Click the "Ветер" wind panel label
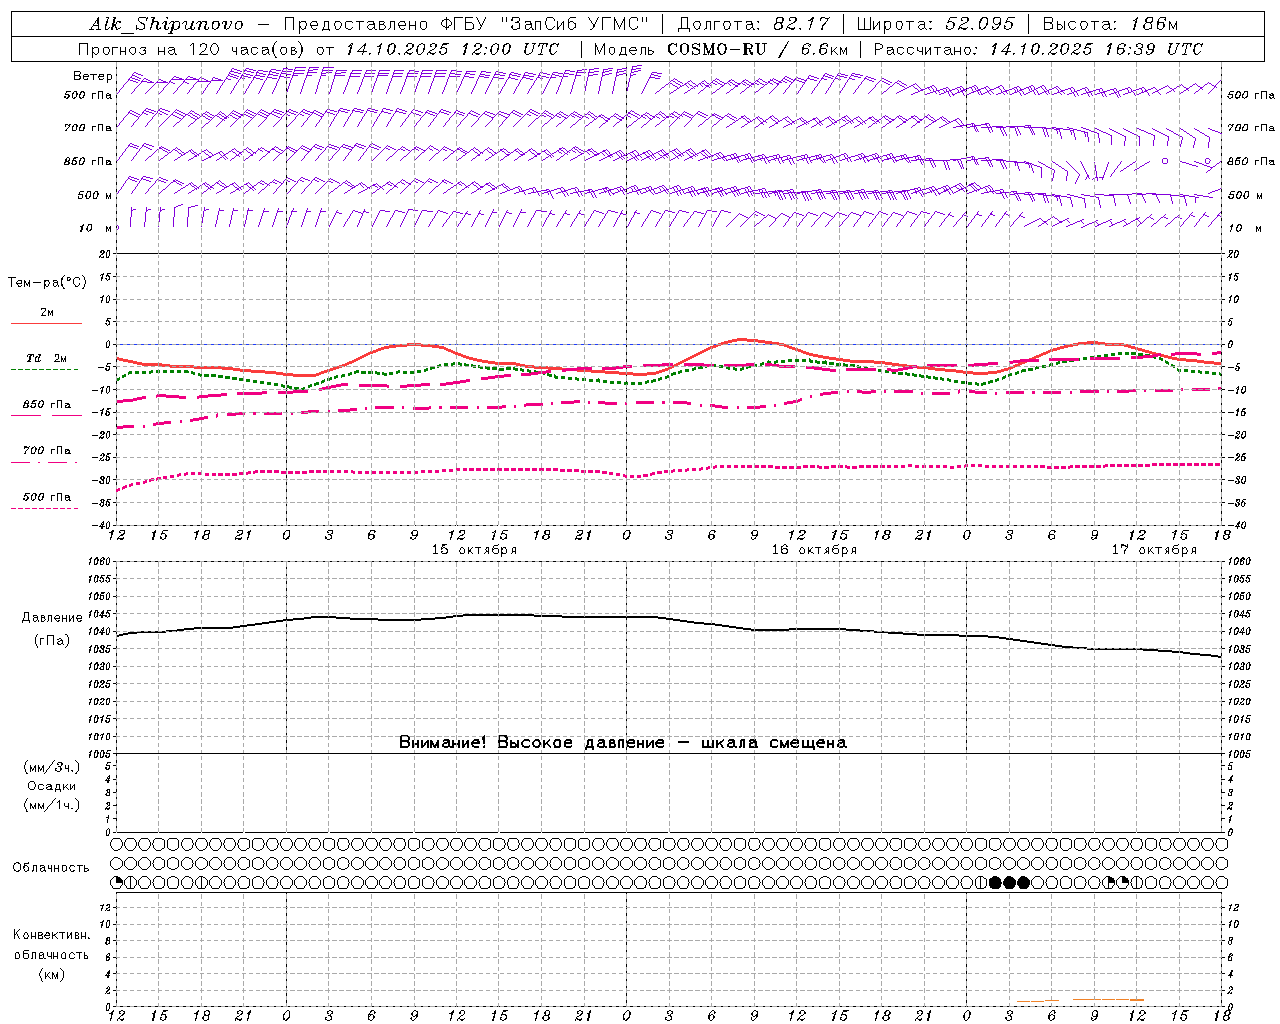The image size is (1280, 1024). coord(93,76)
